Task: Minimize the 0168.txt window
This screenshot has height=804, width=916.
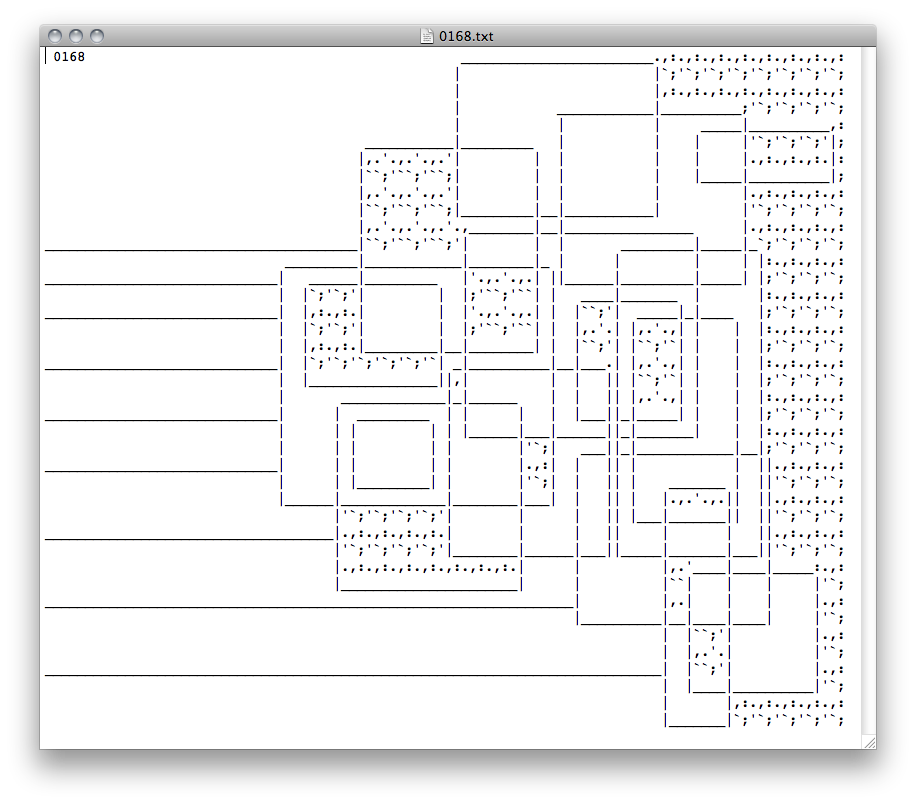Action: (76, 36)
